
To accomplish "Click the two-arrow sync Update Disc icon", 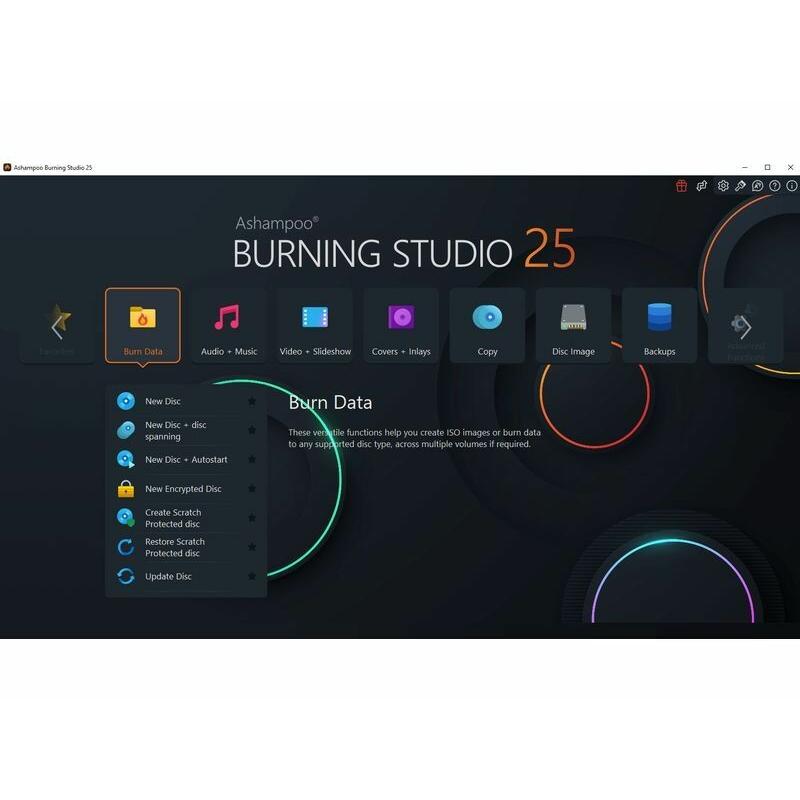I will (x=126, y=576).
